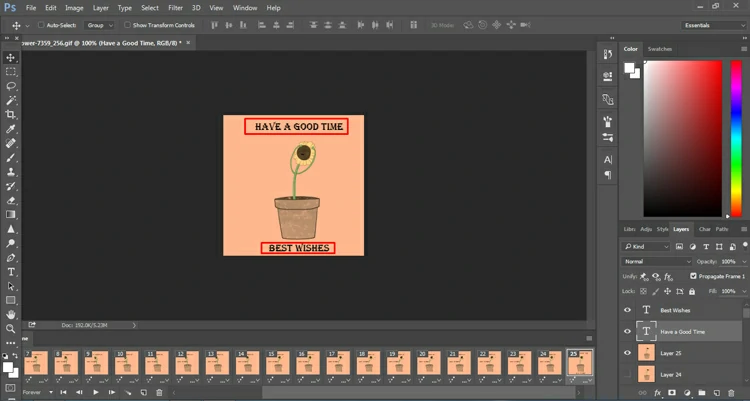Open the Filter menu
750x401 pixels.
[176, 7]
